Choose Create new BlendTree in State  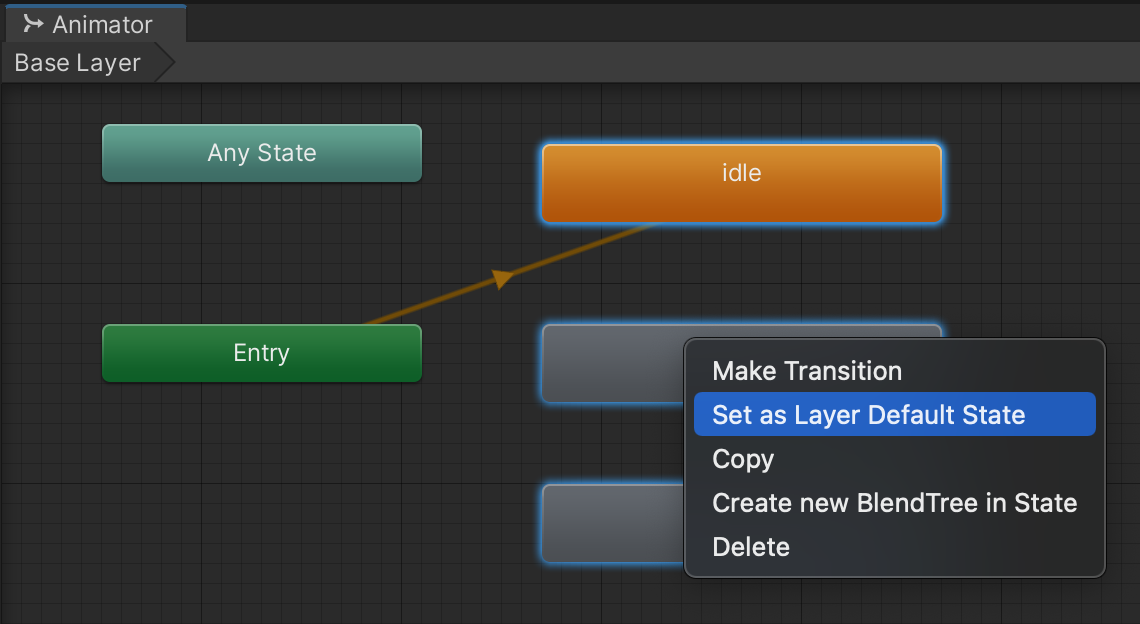[x=894, y=503]
